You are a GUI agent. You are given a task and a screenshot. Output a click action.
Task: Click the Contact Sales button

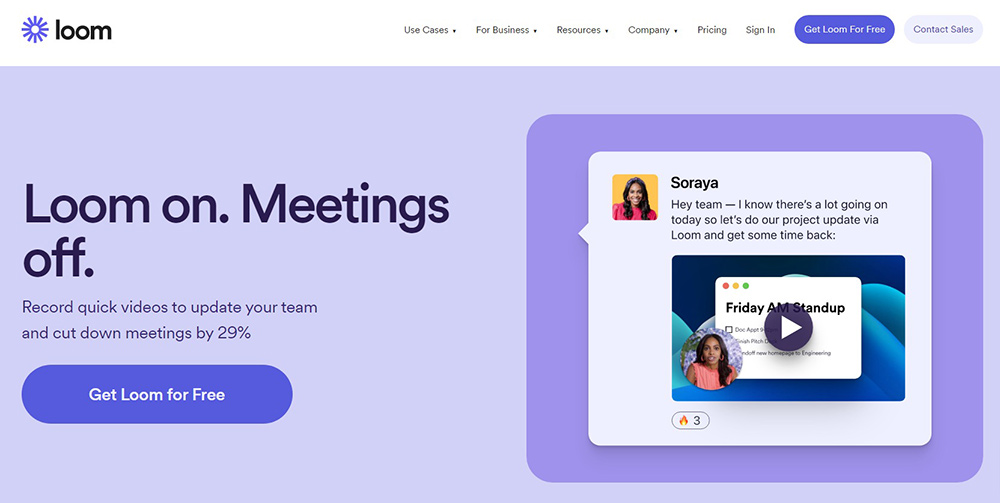coord(943,29)
